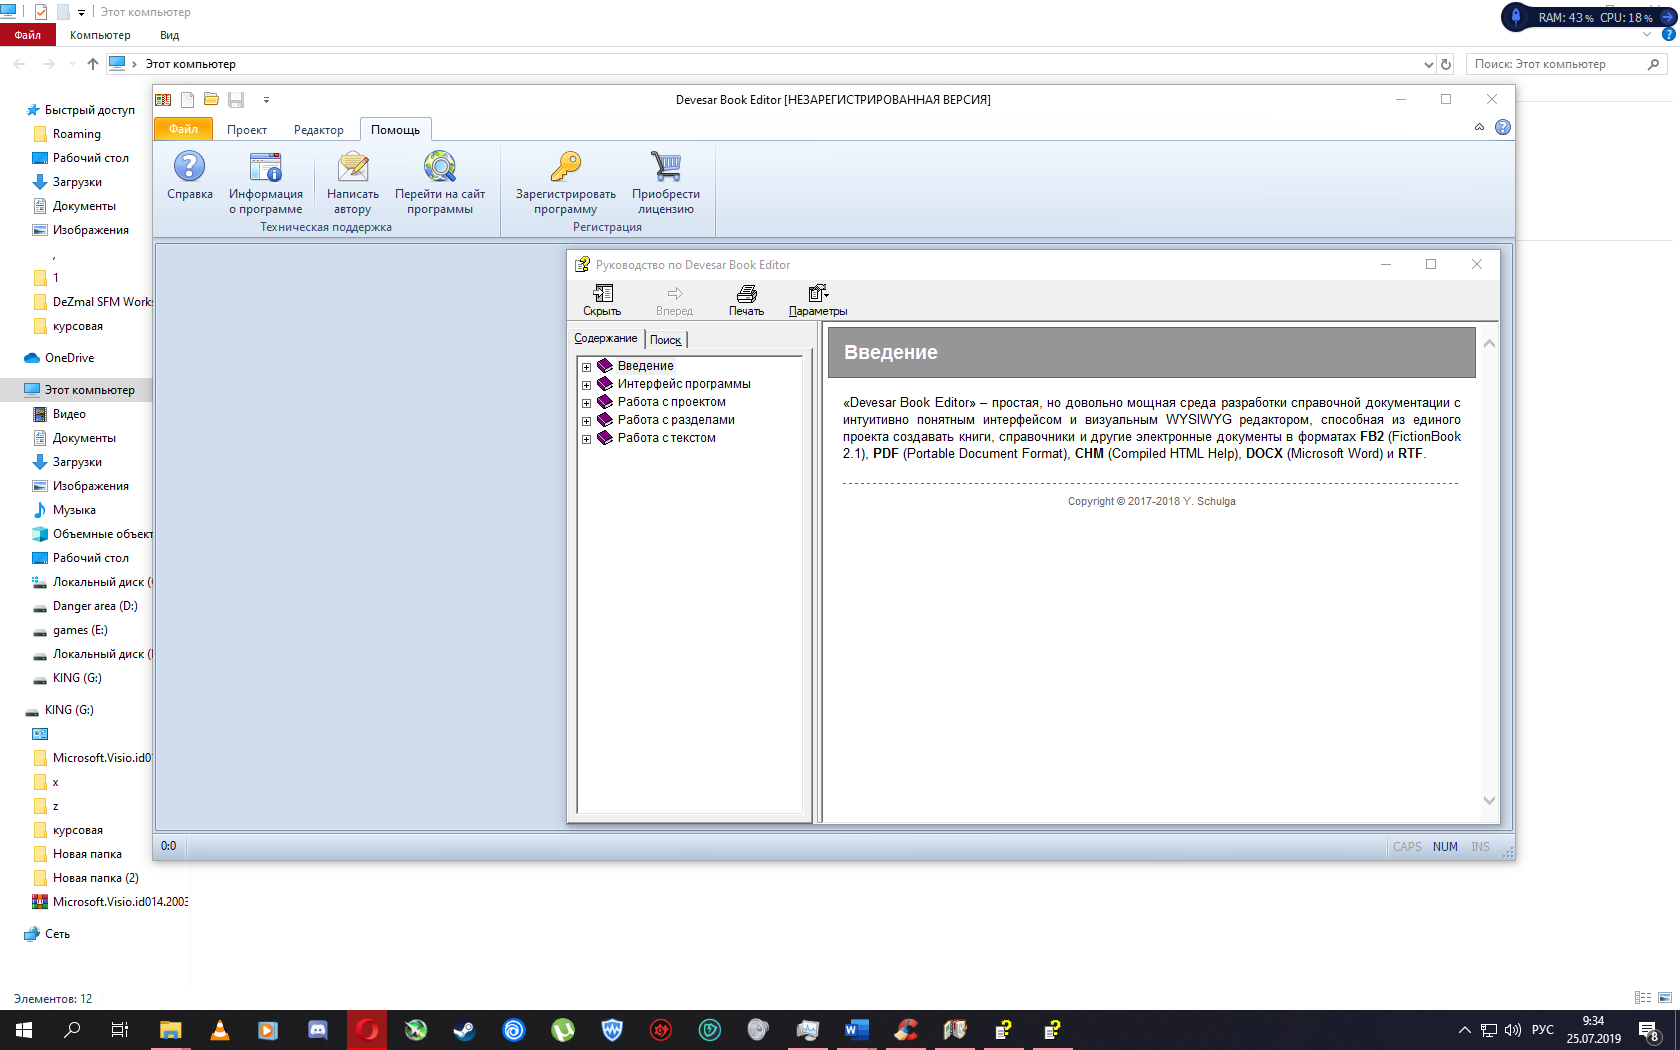
Task: Open Перейти на сайт программы
Action: [x=440, y=182]
